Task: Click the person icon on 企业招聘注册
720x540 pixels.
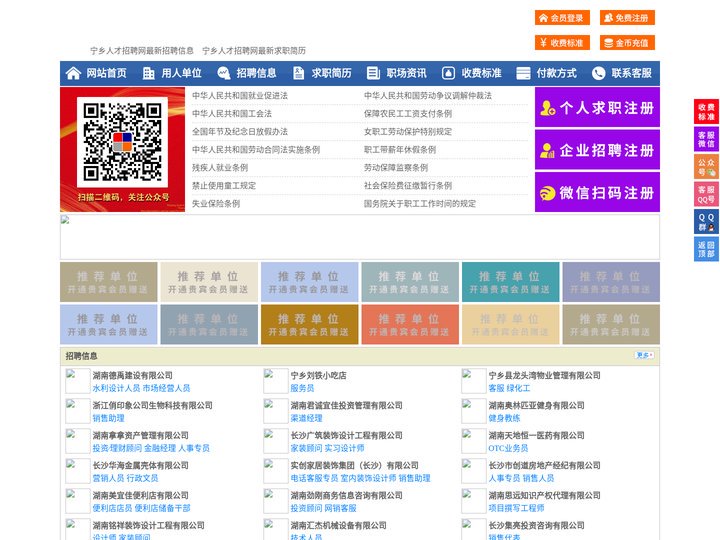Action: point(547,150)
